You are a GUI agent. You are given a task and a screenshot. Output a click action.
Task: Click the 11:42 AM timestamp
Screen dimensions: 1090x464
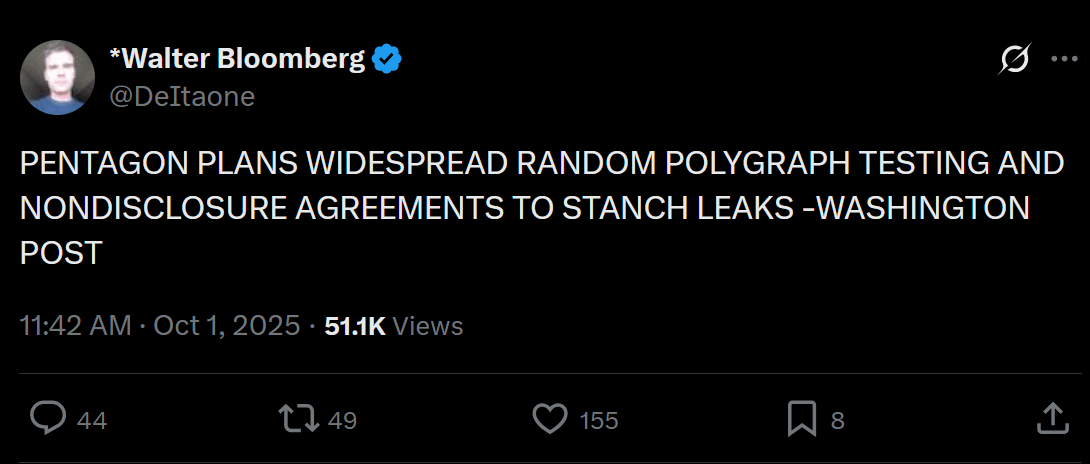coord(75,326)
